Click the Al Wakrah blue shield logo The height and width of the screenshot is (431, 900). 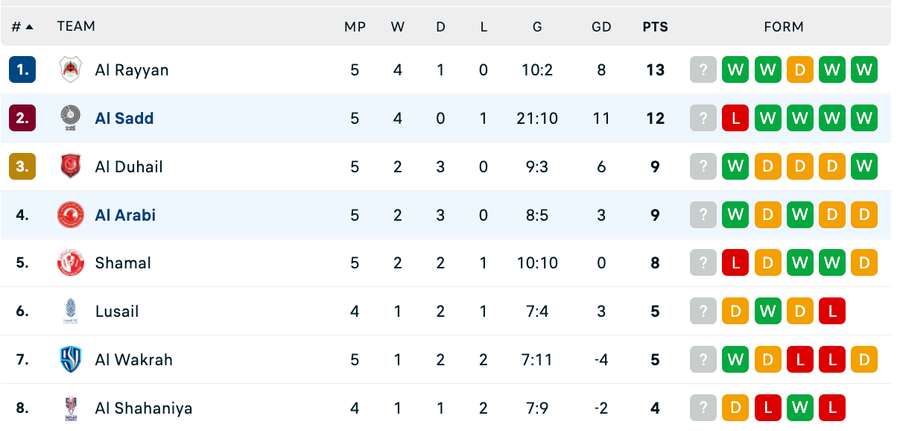(x=71, y=360)
